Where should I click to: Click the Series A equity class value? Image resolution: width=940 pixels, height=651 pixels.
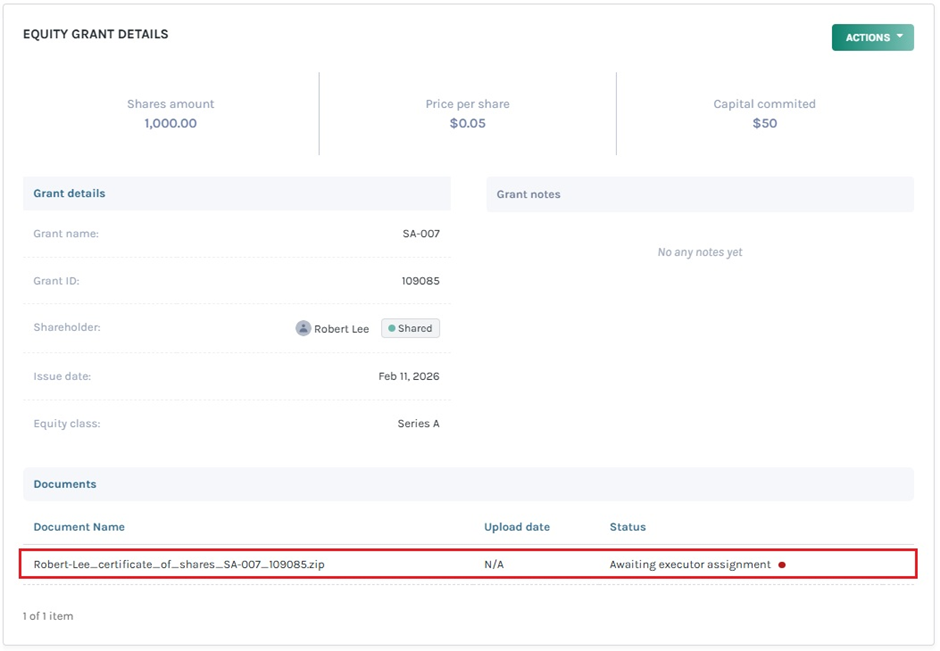[x=418, y=423]
